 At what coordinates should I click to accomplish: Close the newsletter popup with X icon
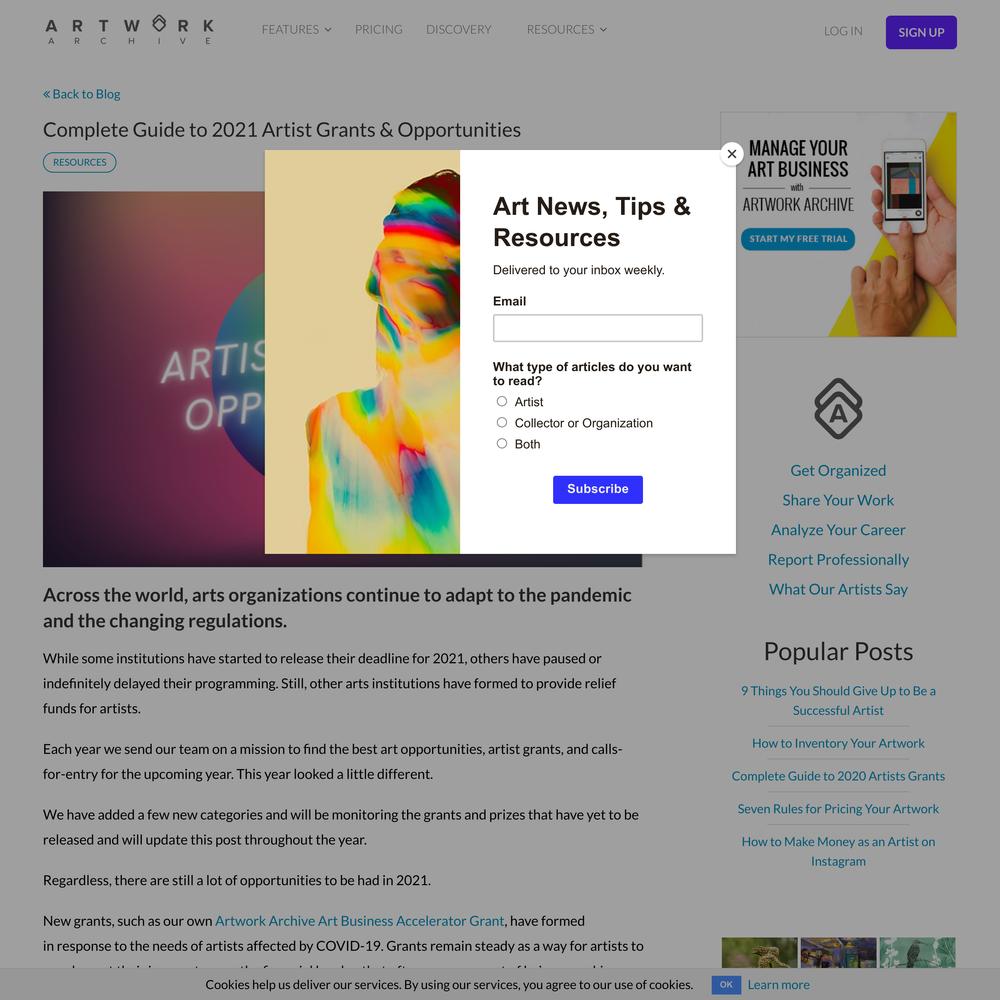point(732,154)
